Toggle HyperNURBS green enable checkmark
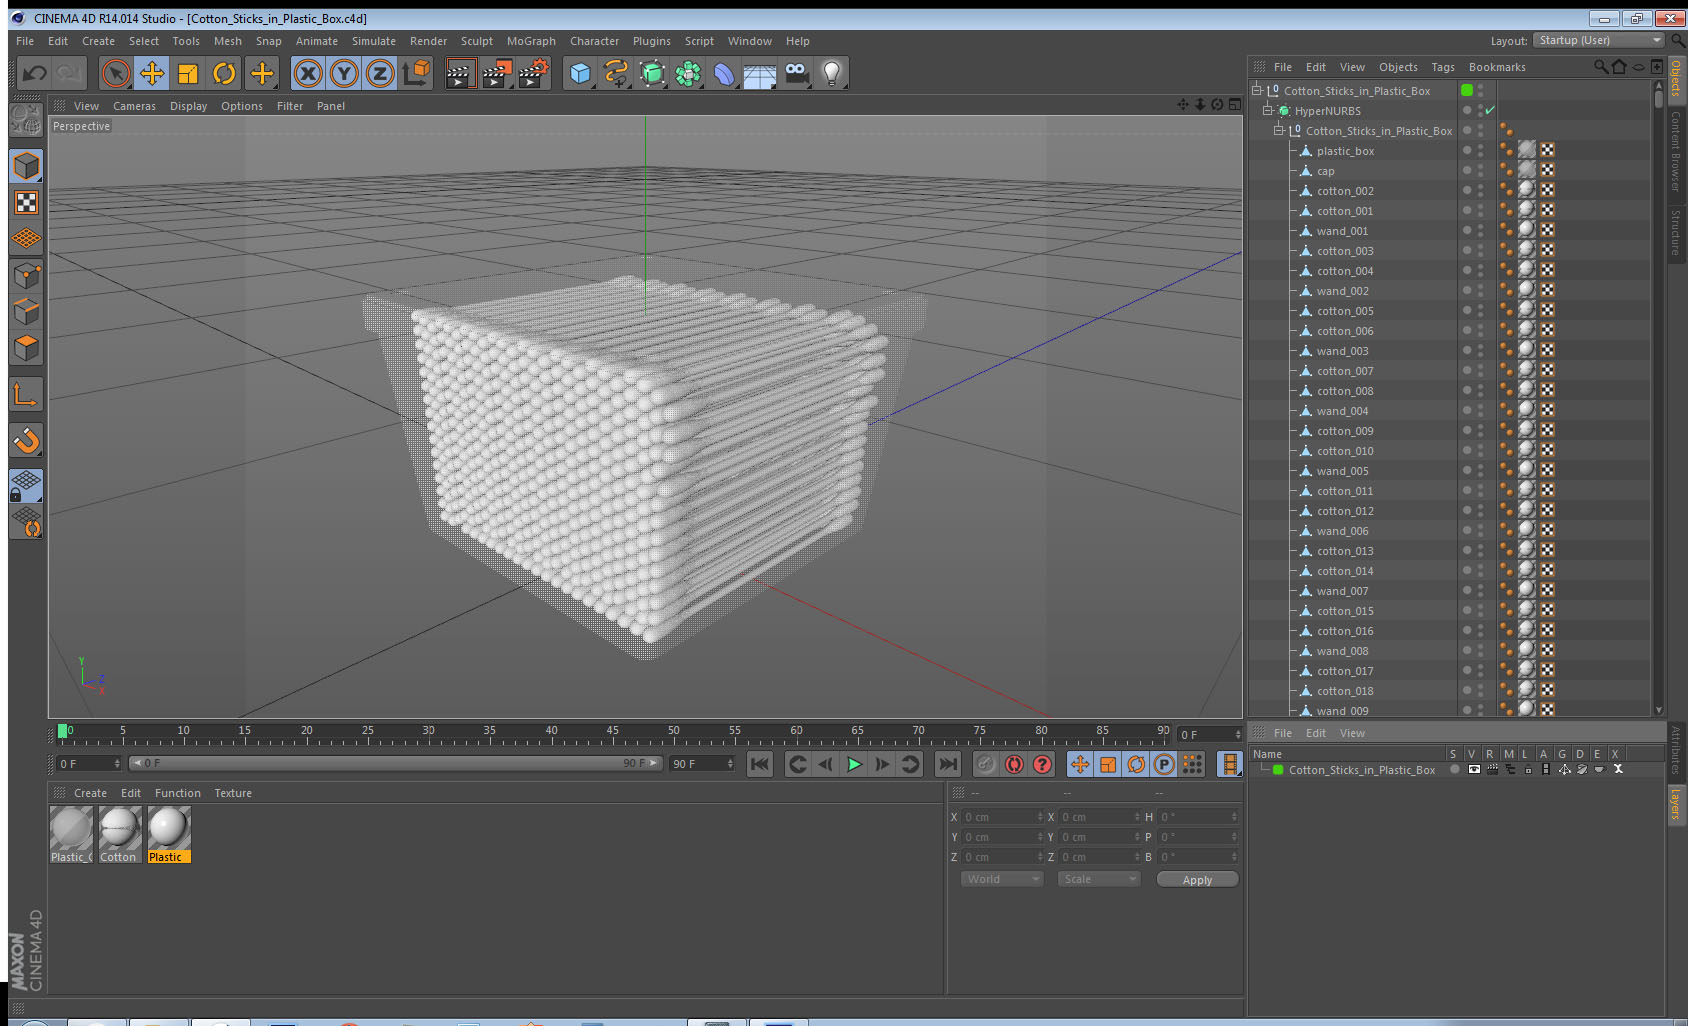 point(1490,110)
